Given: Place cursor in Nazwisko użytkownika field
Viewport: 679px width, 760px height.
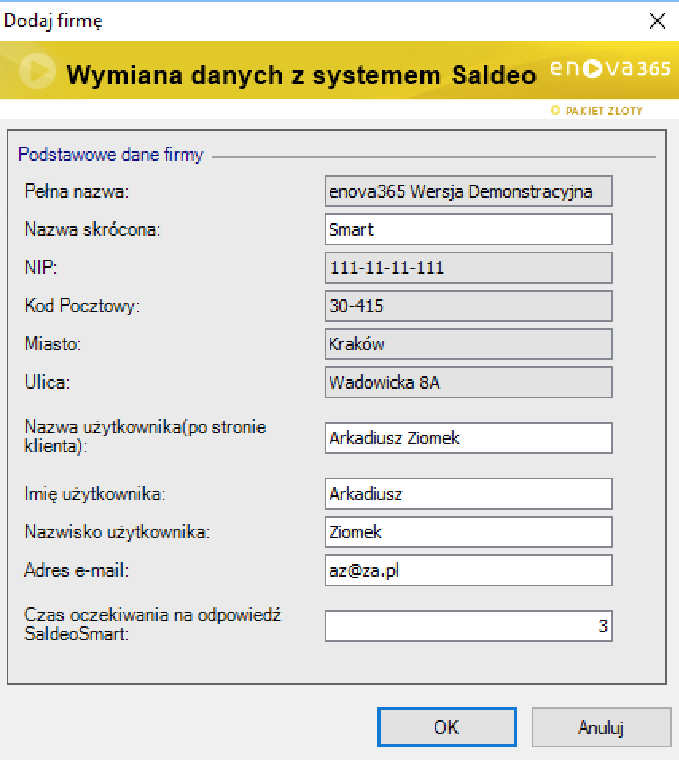Looking at the screenshot, I should coord(468,532).
